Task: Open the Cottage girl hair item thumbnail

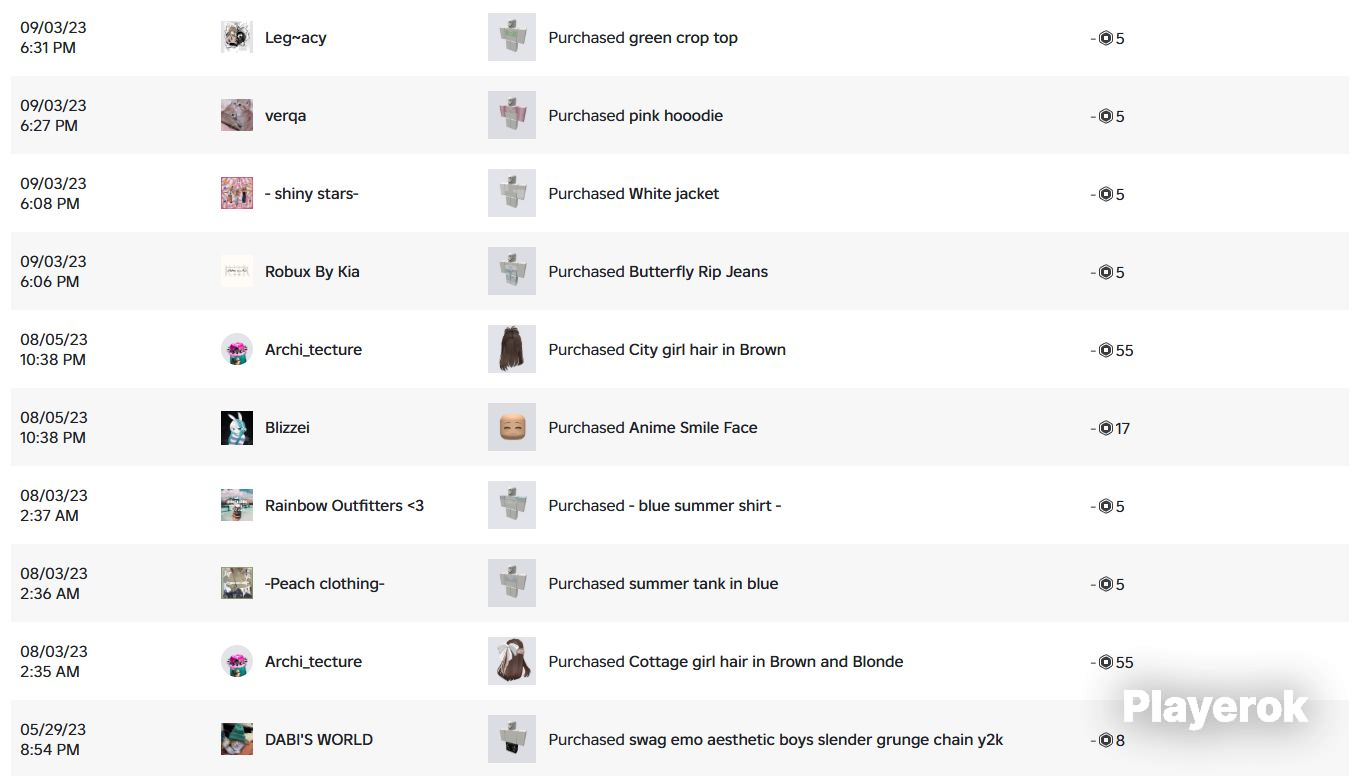Action: pyautogui.click(x=512, y=661)
